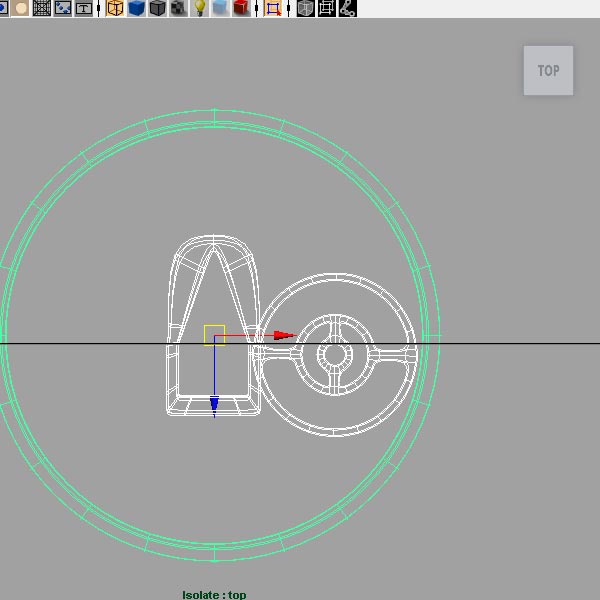Click the beige circle icon in panel toolbar

click(x=20, y=8)
